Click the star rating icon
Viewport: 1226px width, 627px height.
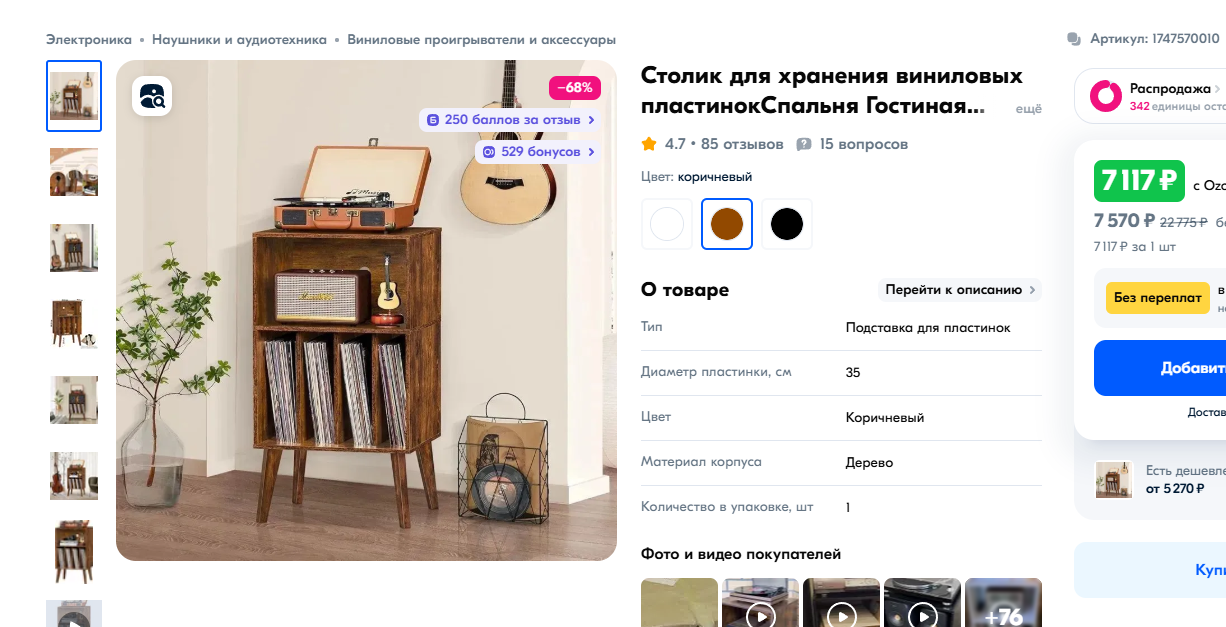point(649,144)
